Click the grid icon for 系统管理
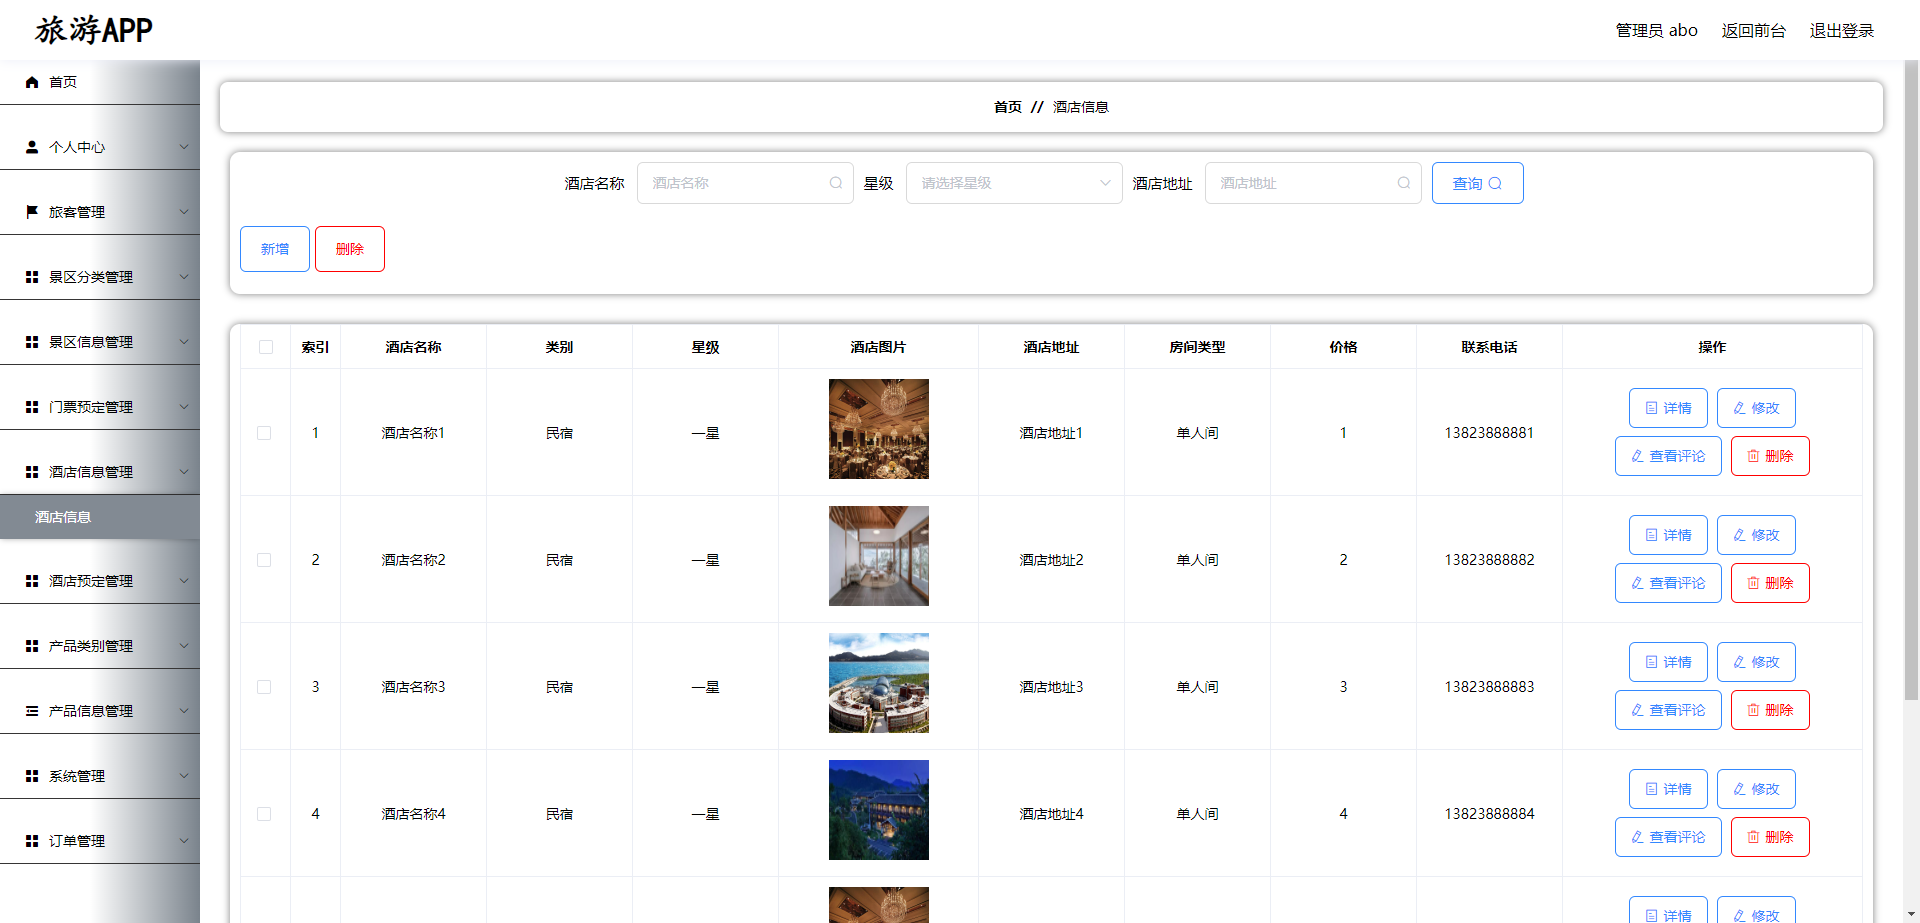Viewport: 1920px width, 923px height. pyautogui.click(x=31, y=775)
